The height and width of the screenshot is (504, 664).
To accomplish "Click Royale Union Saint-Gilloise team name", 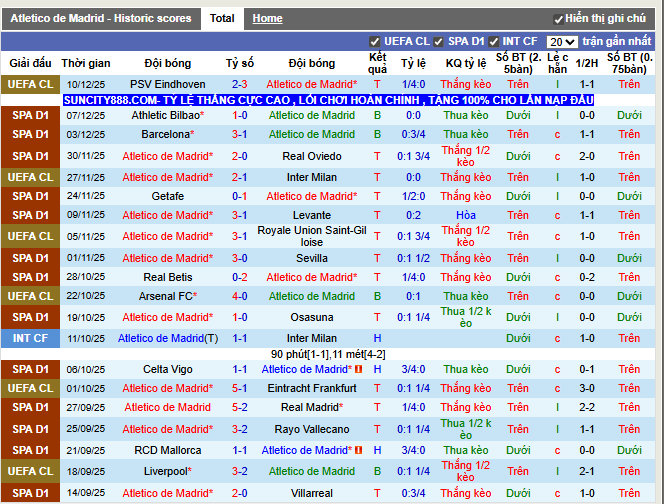I will (312, 236).
